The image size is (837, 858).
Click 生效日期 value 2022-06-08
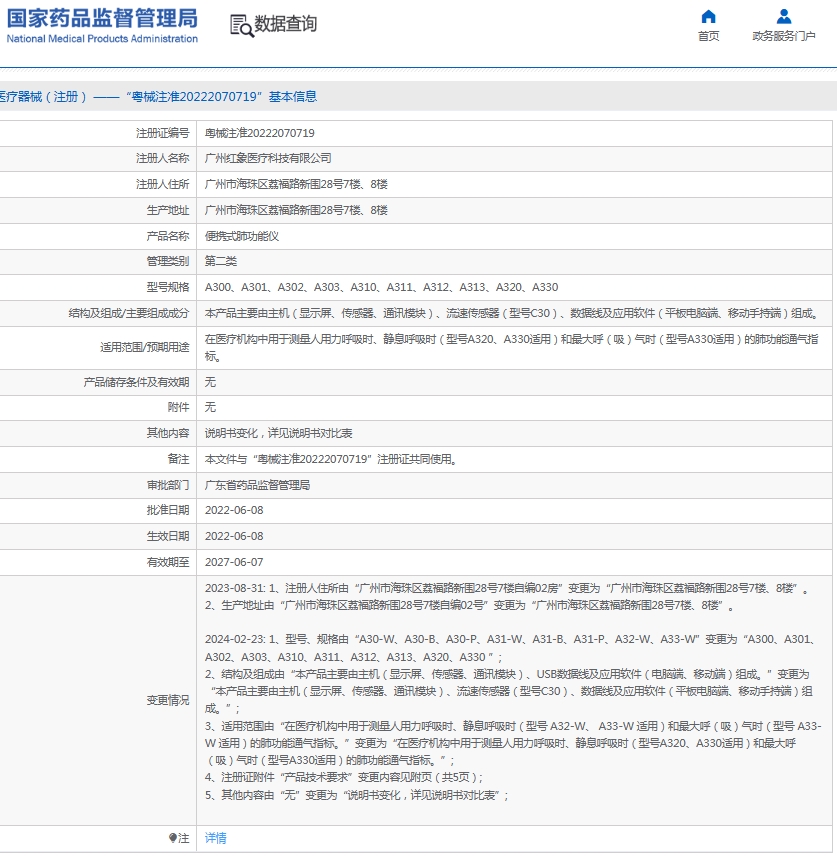click(234, 536)
